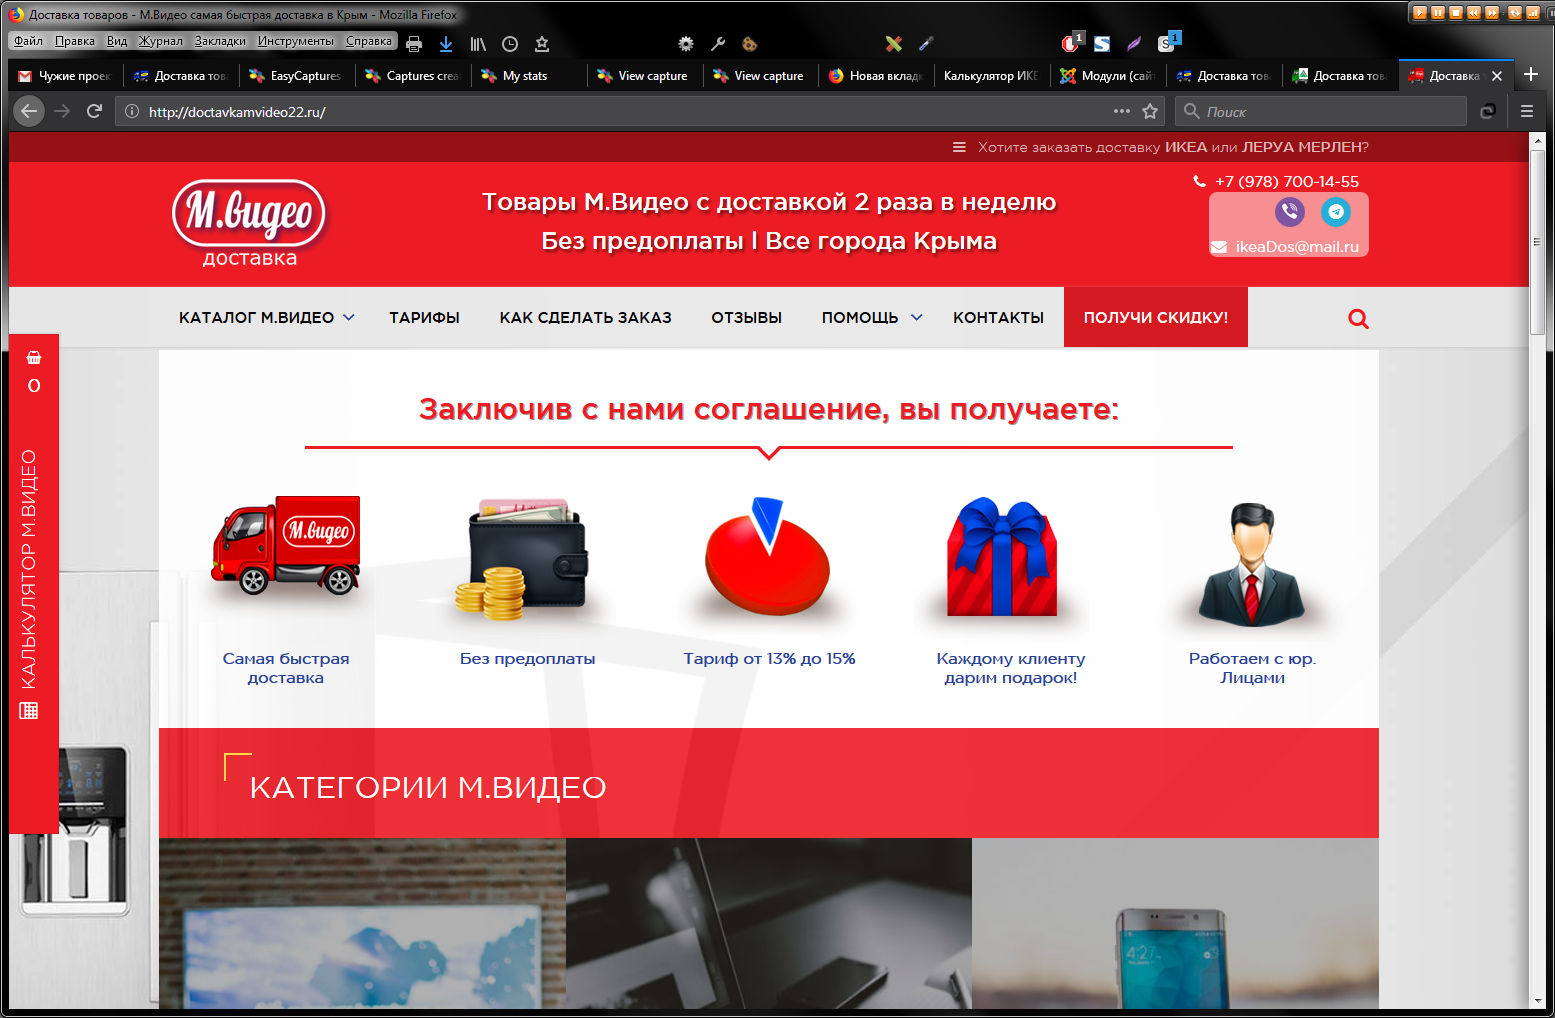Open the Файл menu
The image size is (1555, 1018).
click(28, 41)
